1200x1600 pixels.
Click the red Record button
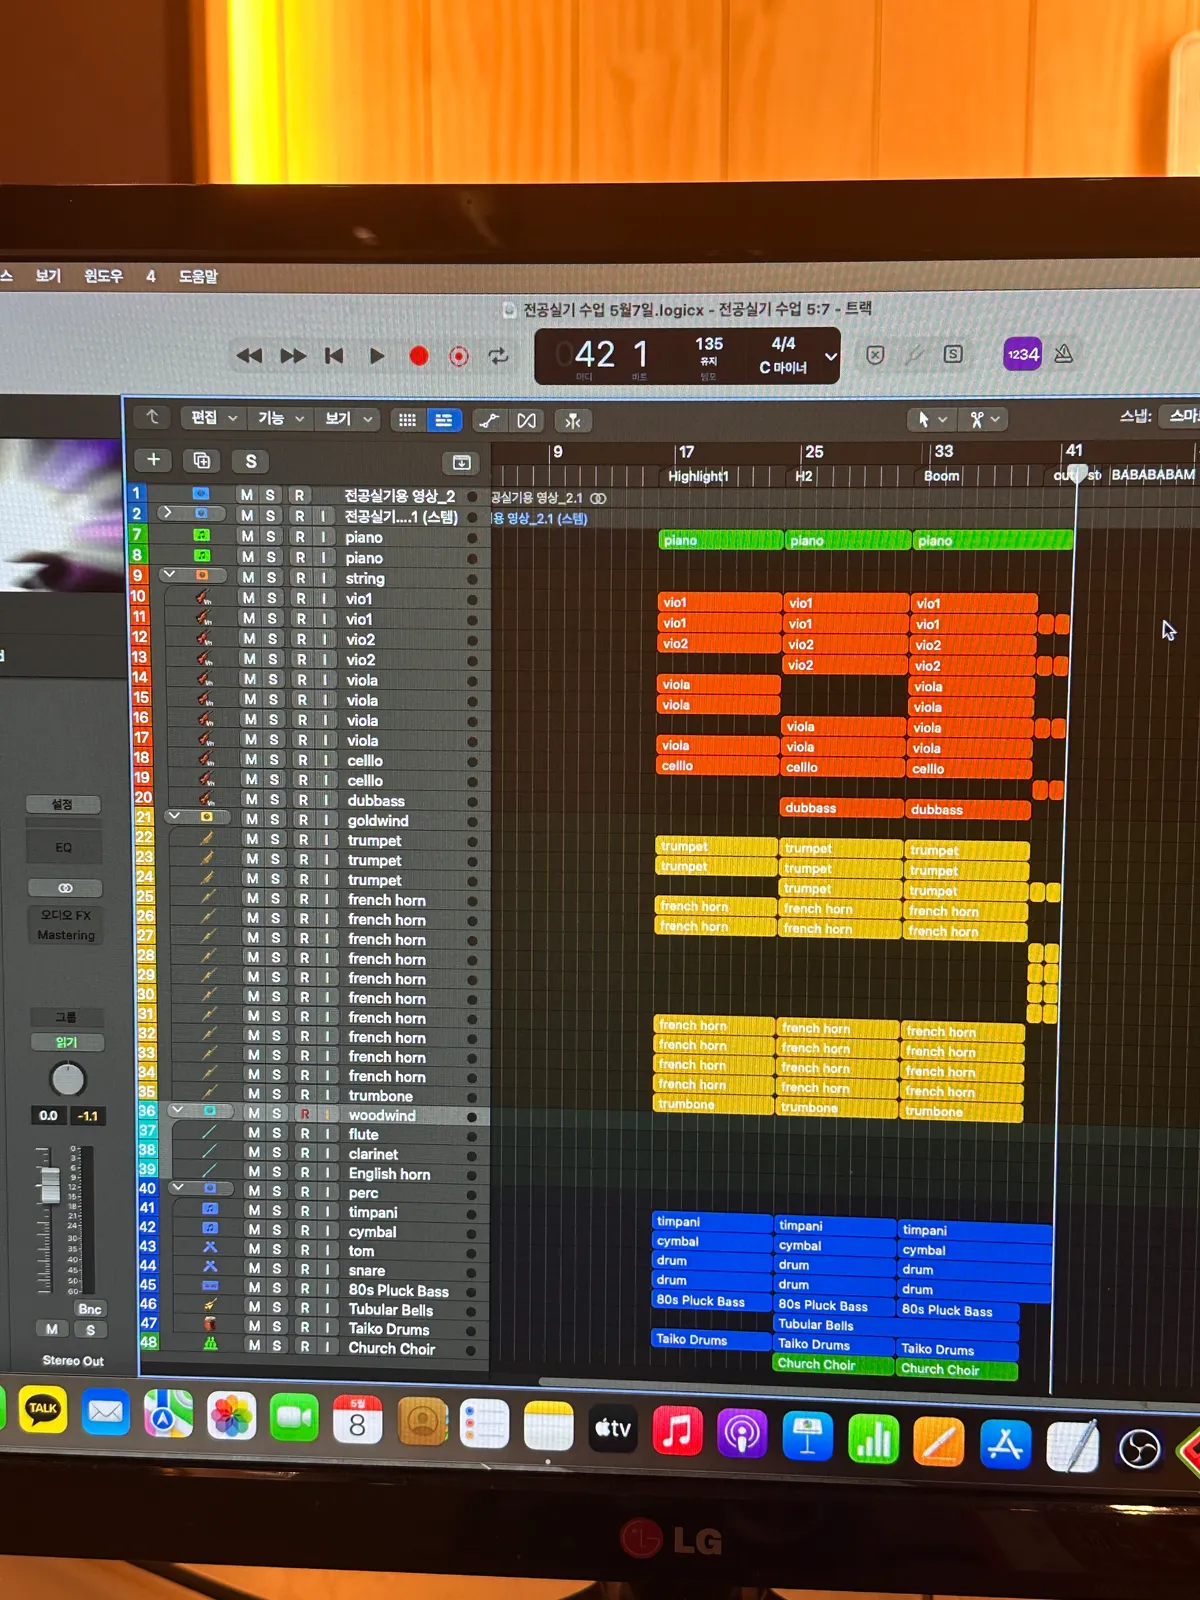point(419,356)
